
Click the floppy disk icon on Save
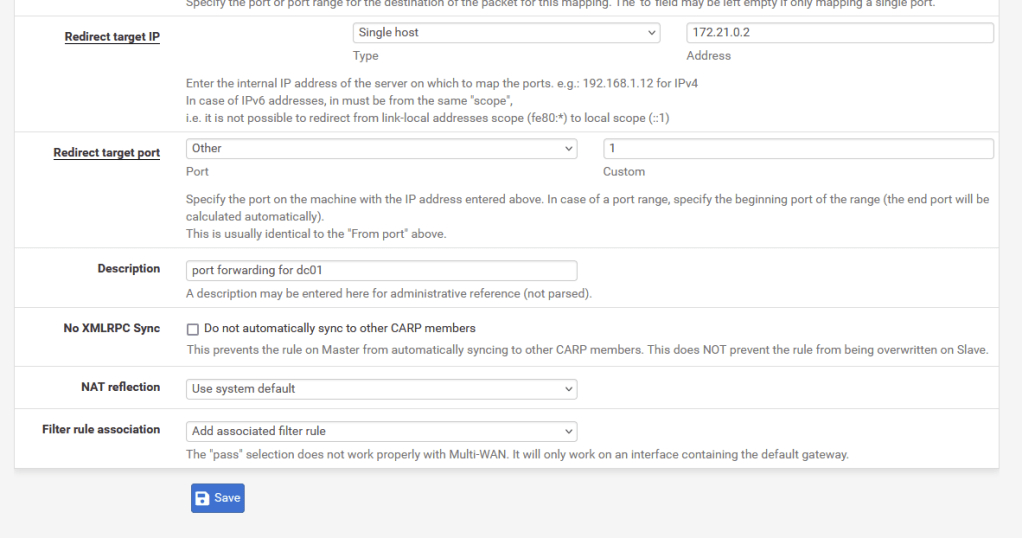click(203, 498)
